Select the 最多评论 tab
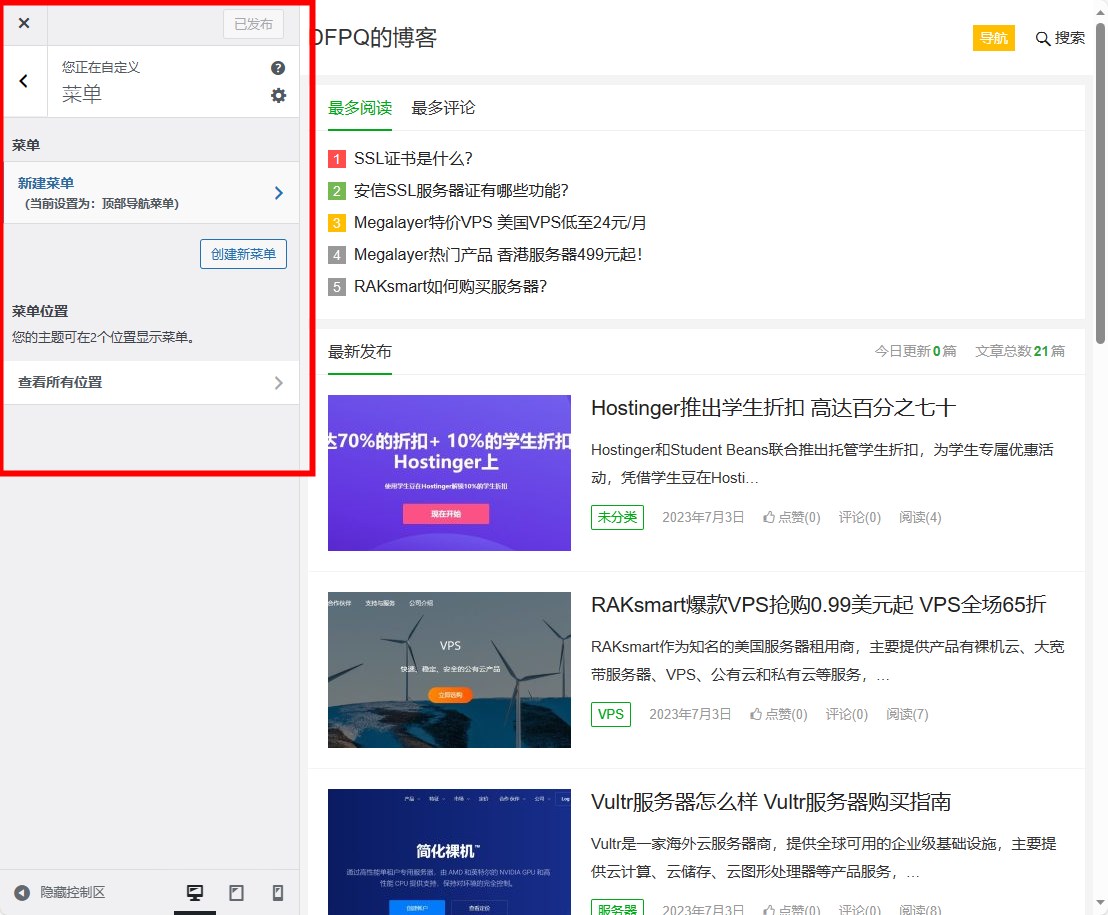Viewport: 1108px width, 915px height. pyautogui.click(x=443, y=108)
